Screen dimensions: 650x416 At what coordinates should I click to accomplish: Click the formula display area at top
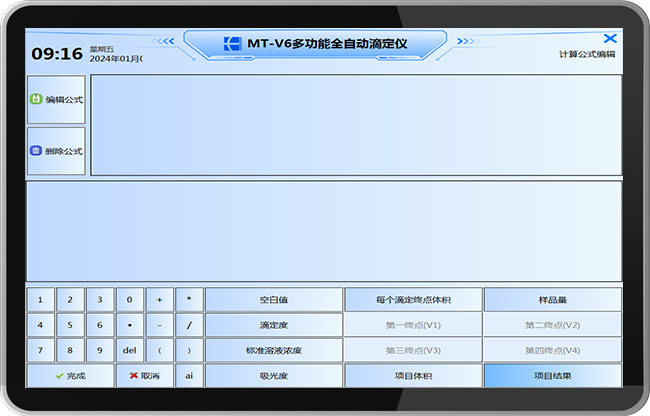point(355,125)
